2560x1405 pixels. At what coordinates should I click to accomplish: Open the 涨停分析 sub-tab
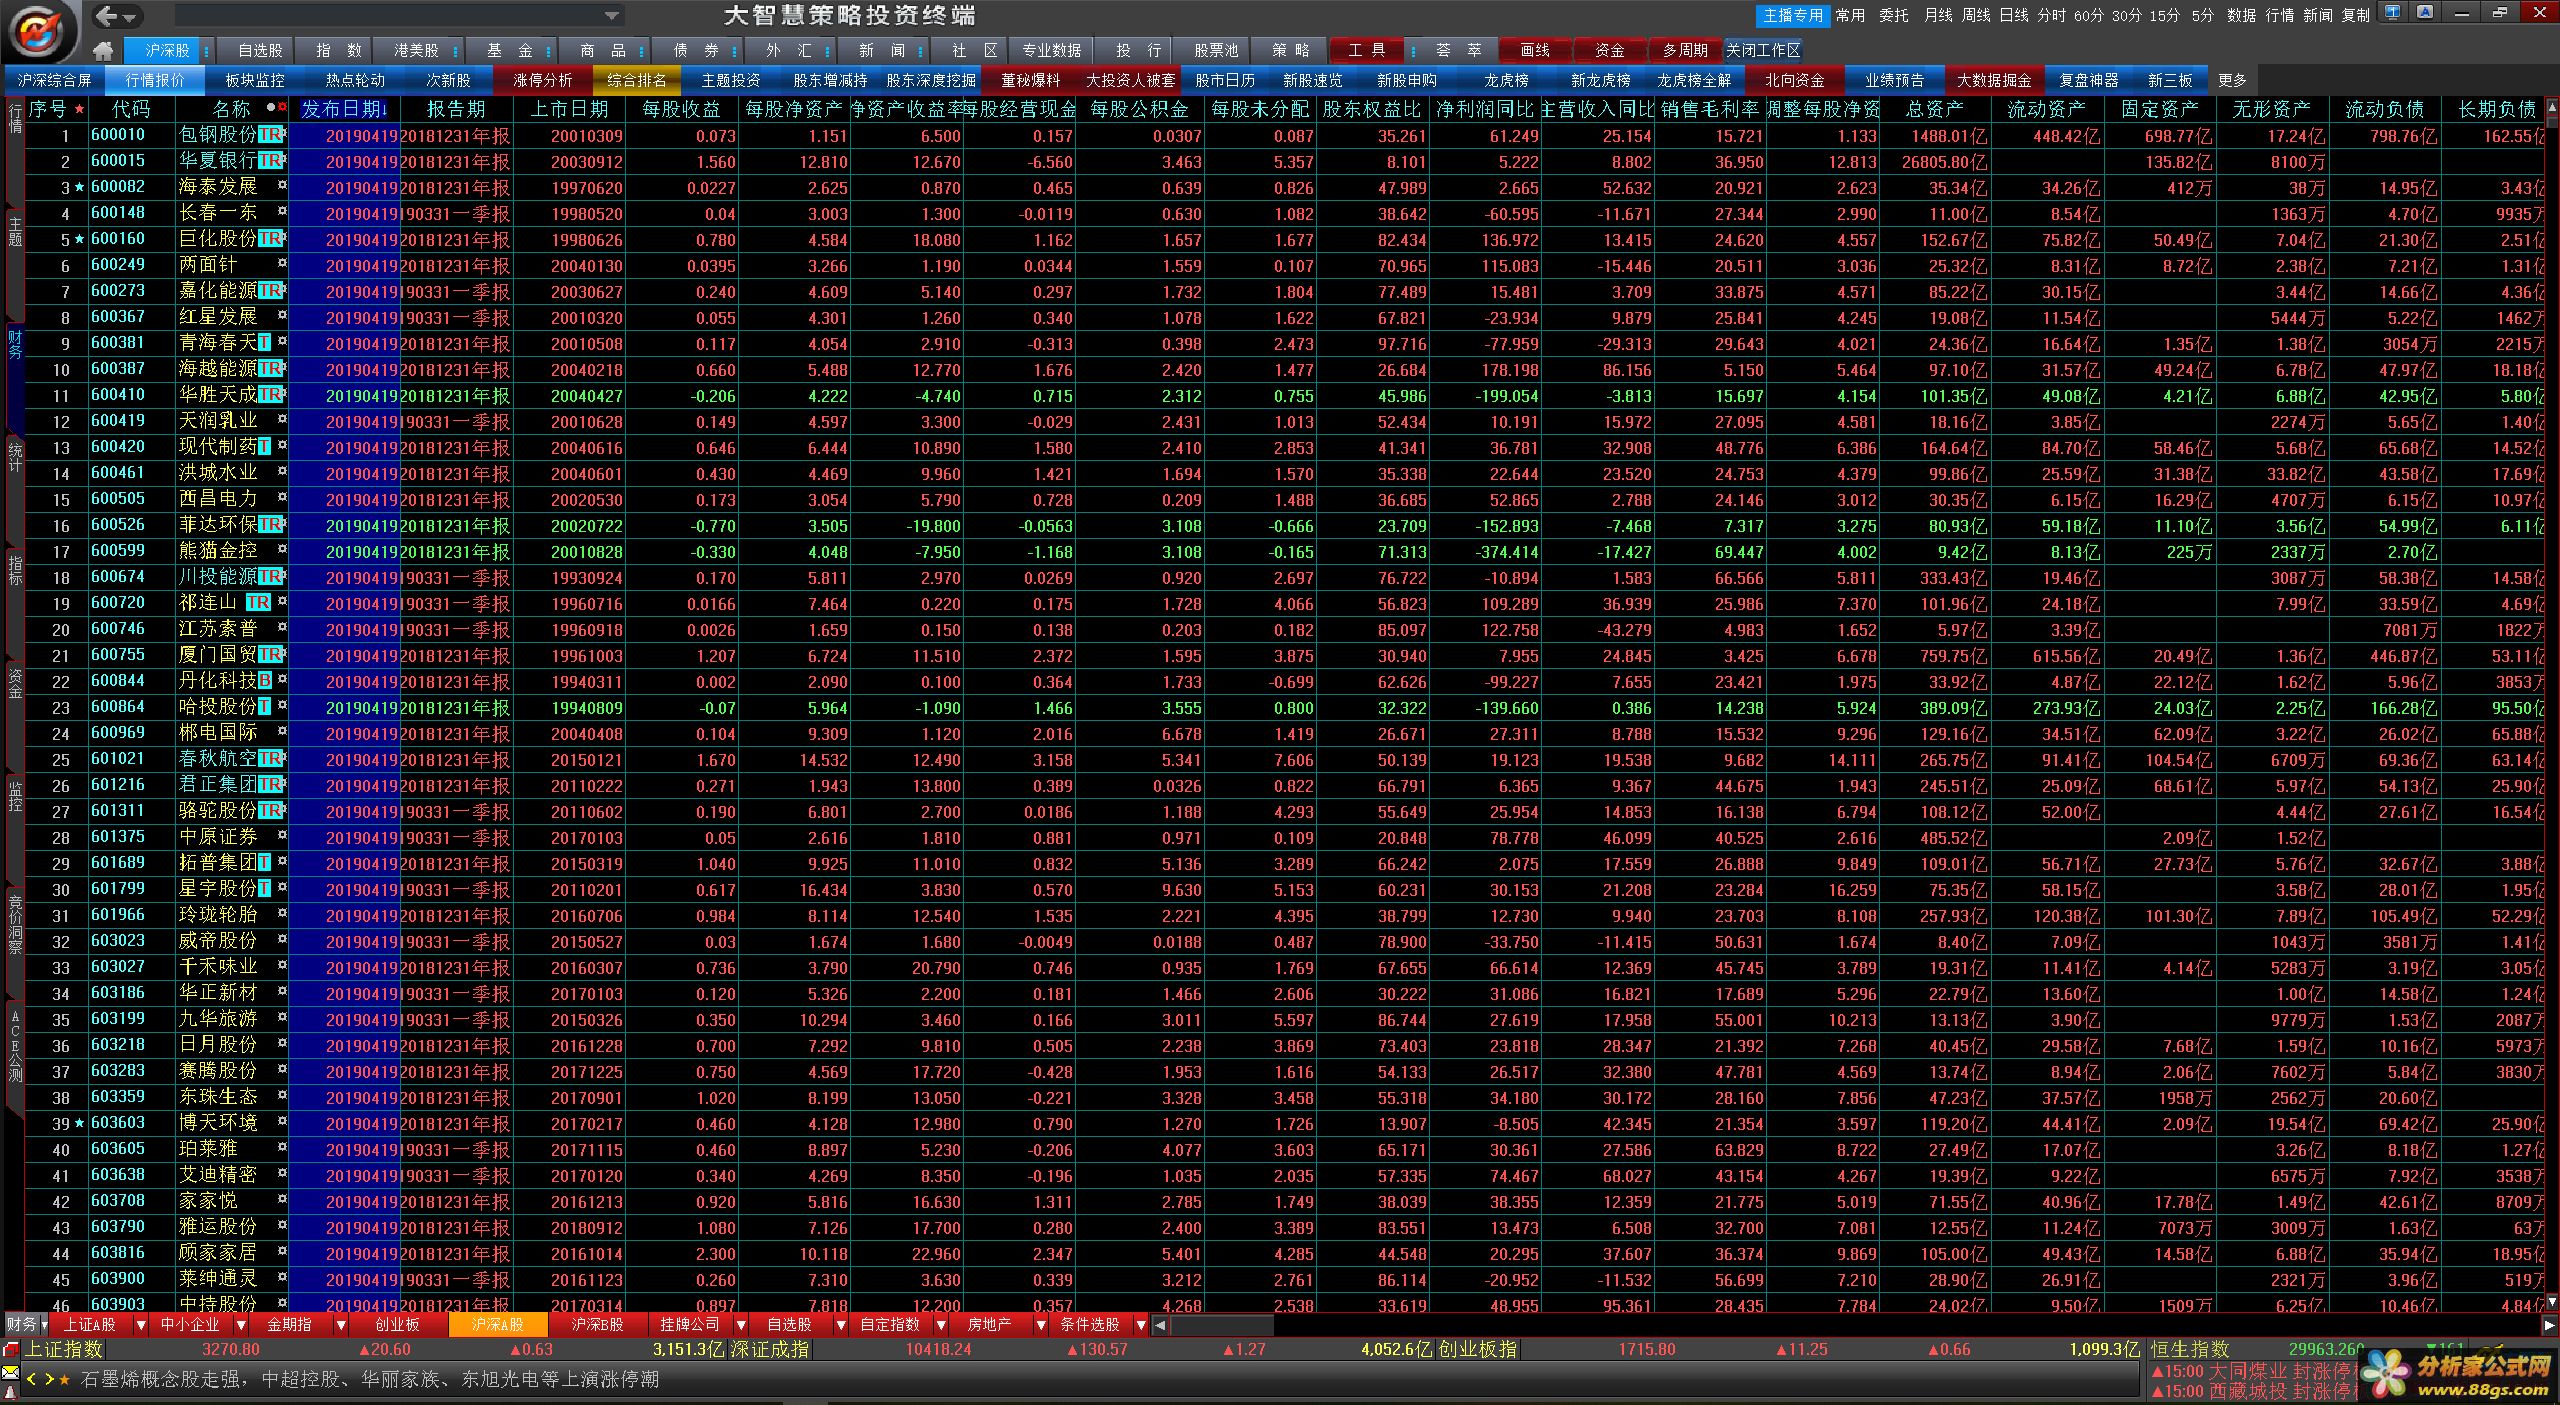pyautogui.click(x=543, y=80)
